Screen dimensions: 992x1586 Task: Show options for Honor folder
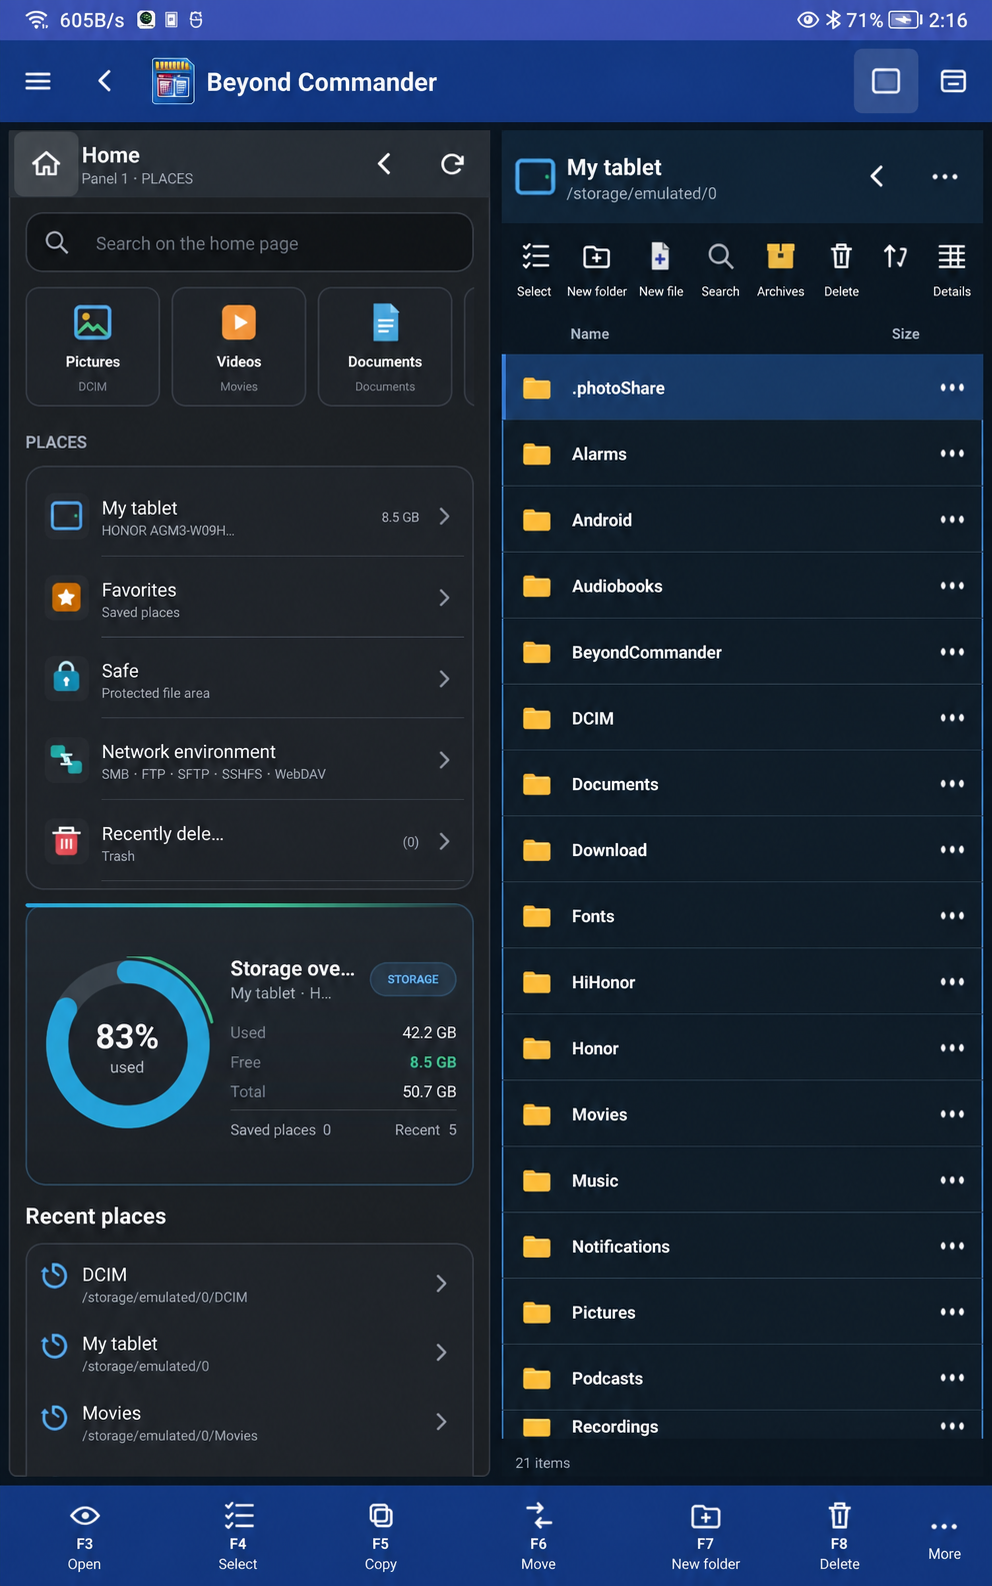(952, 1048)
